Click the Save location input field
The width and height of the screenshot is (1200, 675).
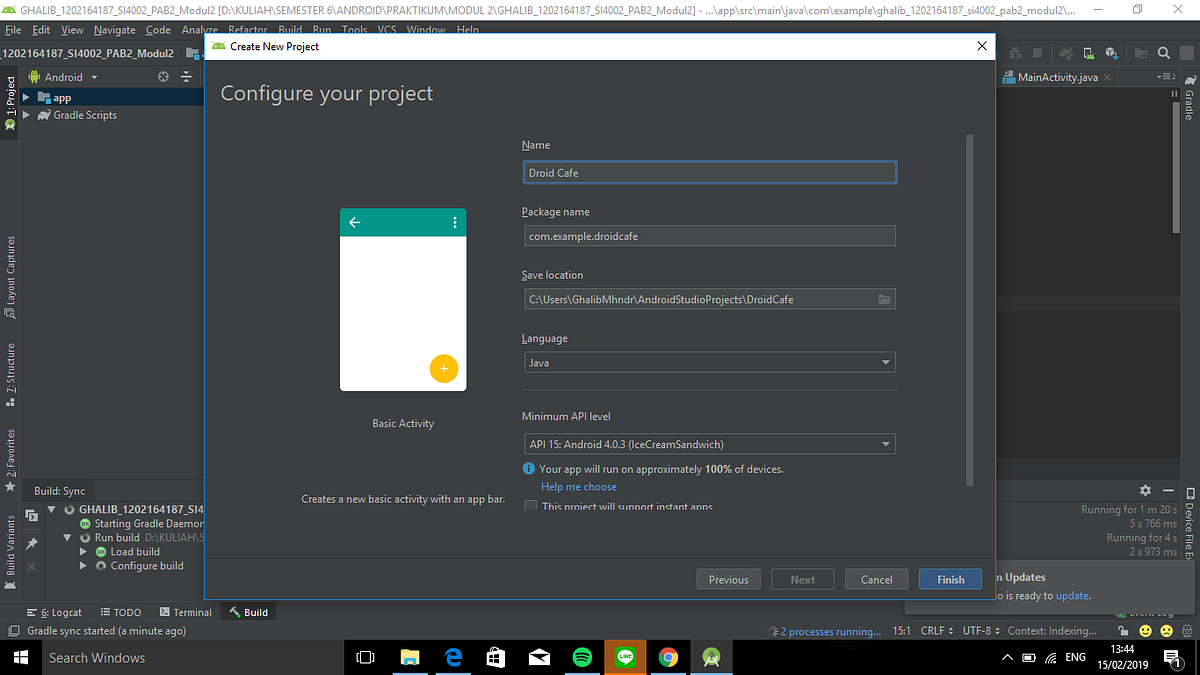click(700, 298)
